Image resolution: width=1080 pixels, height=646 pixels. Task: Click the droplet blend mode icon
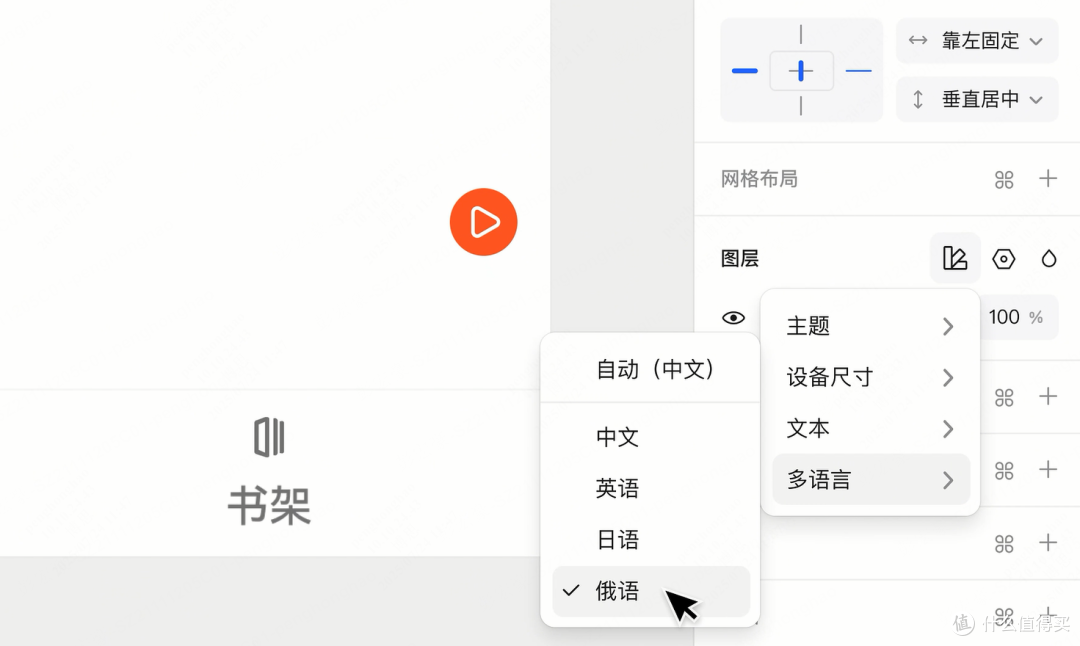pyautogui.click(x=1048, y=259)
